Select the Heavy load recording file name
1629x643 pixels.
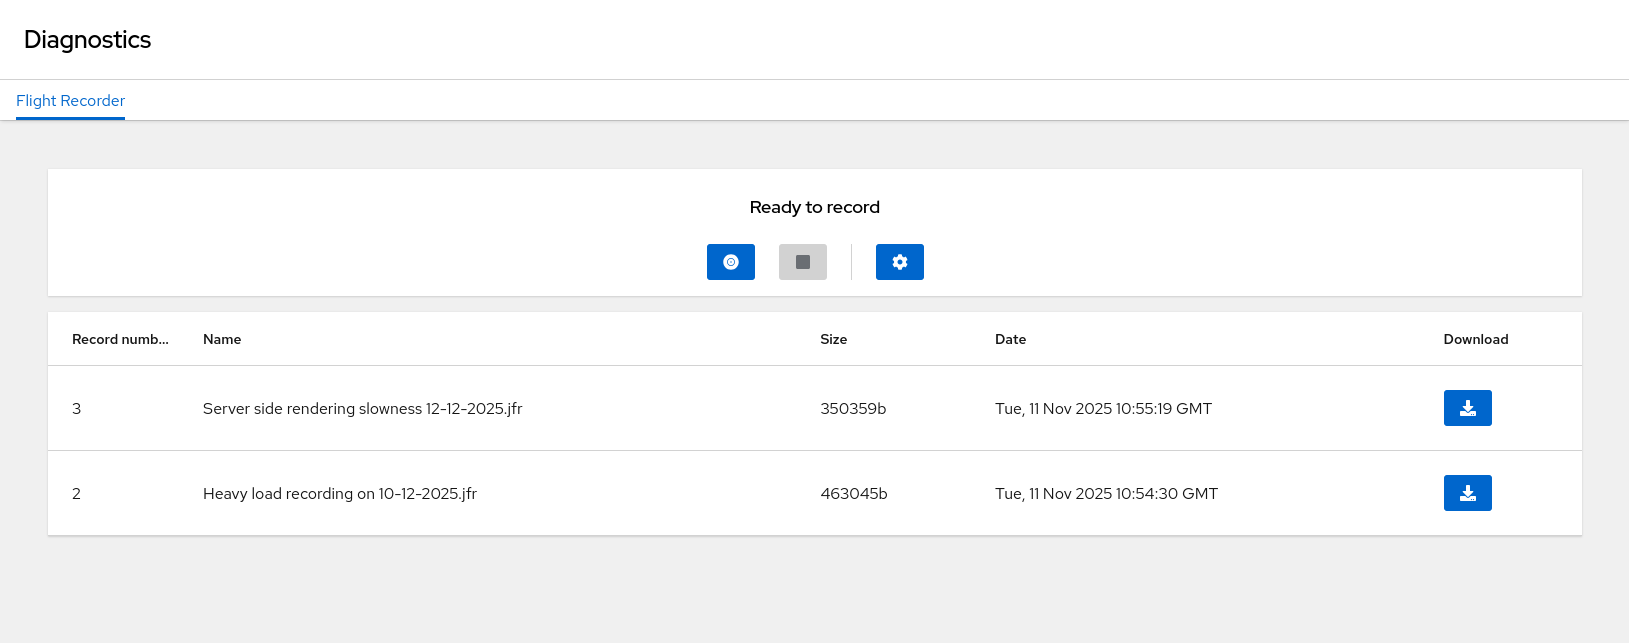[x=339, y=493]
